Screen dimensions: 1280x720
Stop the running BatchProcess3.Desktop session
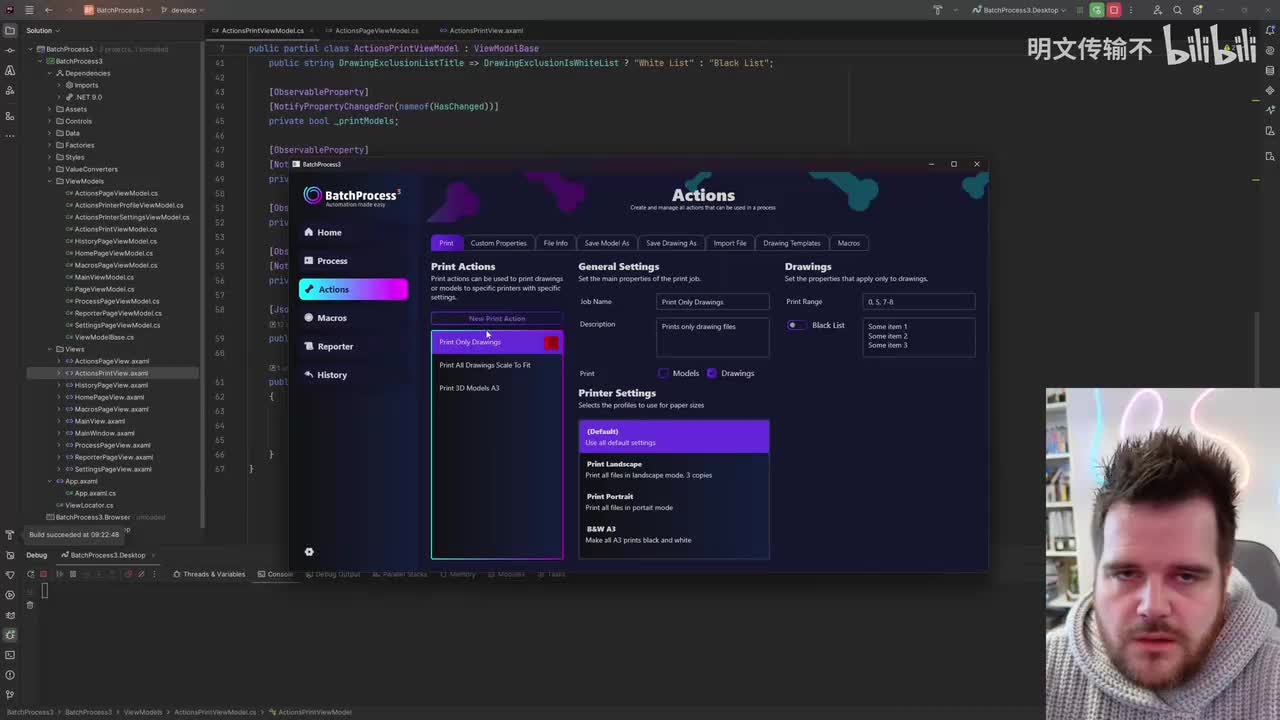[x=1114, y=10]
